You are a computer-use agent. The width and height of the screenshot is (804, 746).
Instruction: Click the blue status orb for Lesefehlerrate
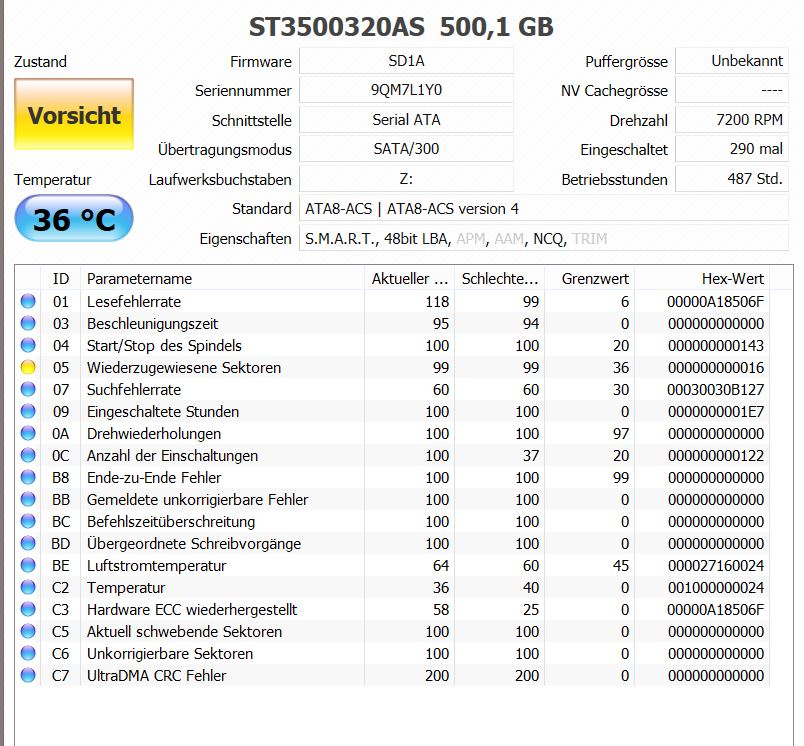point(28,301)
